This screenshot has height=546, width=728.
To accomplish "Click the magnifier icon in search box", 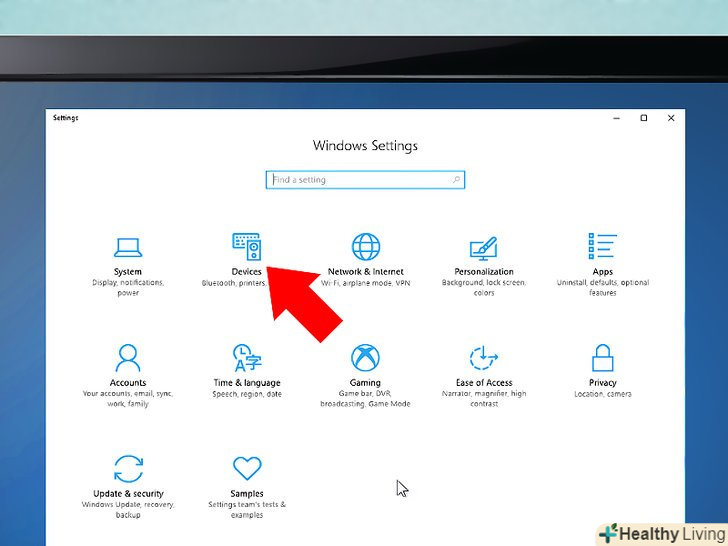I will [456, 180].
